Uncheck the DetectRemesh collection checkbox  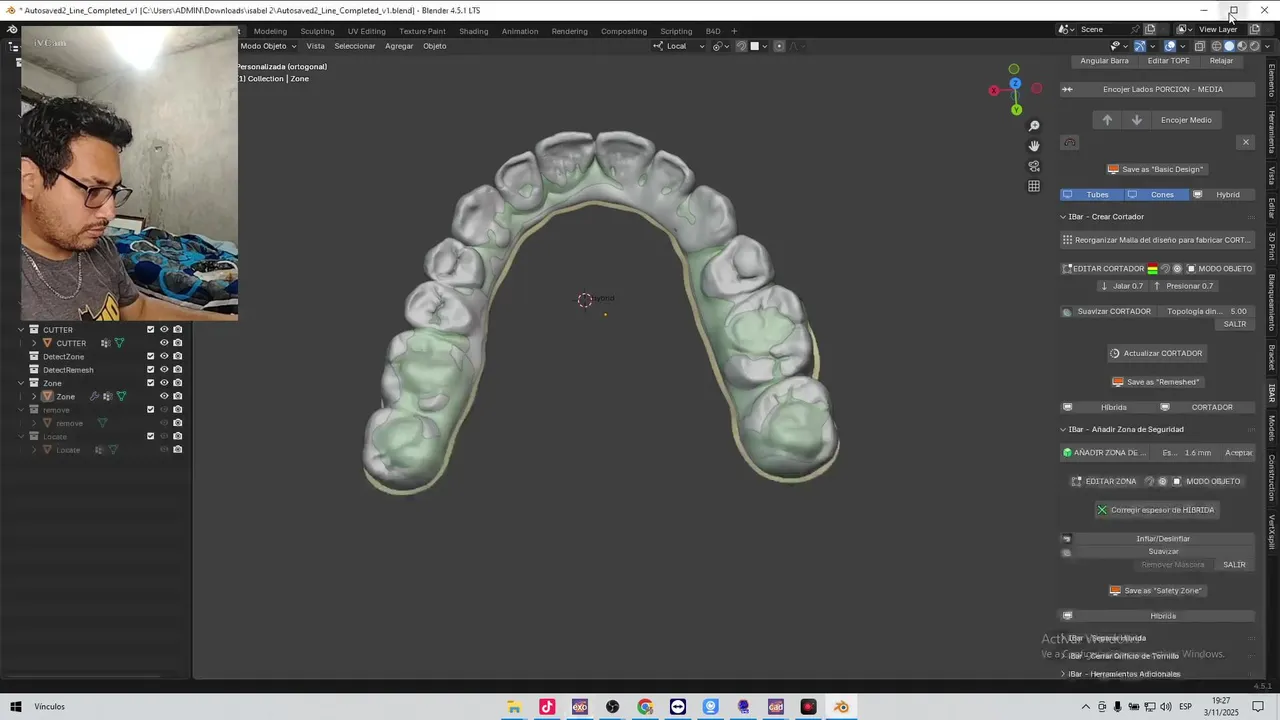pos(151,370)
